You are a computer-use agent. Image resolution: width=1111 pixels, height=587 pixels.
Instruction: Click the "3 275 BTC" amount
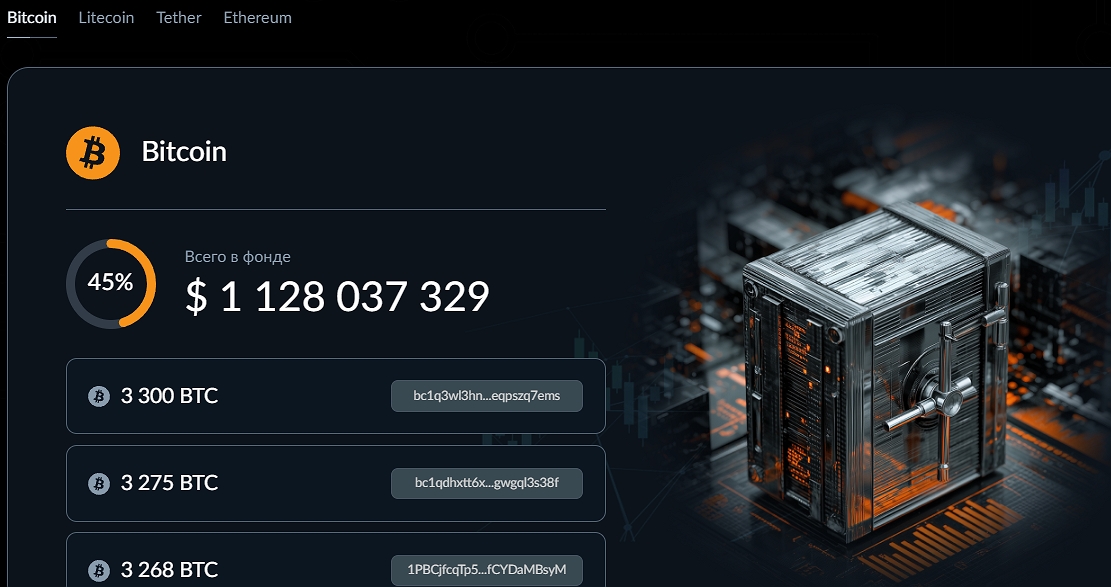(x=169, y=483)
